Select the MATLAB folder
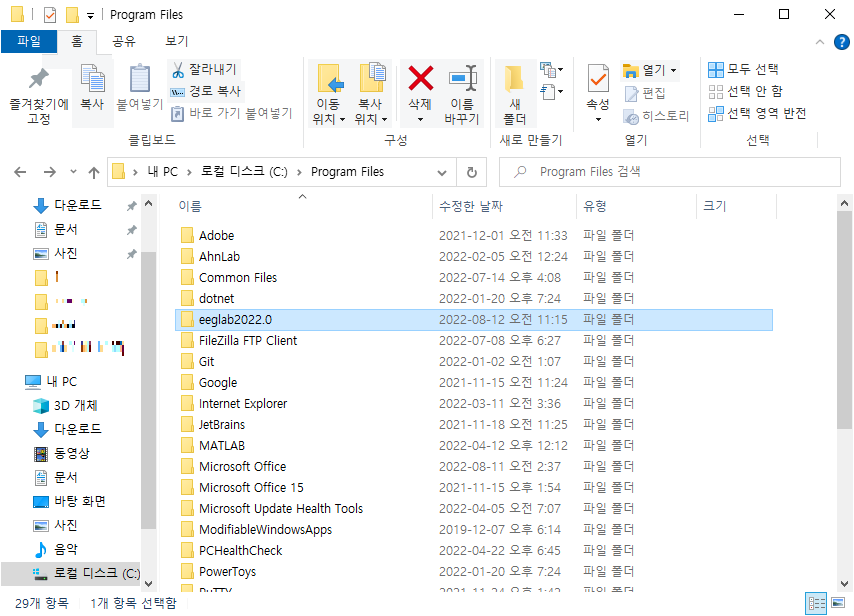 coord(474,446)
